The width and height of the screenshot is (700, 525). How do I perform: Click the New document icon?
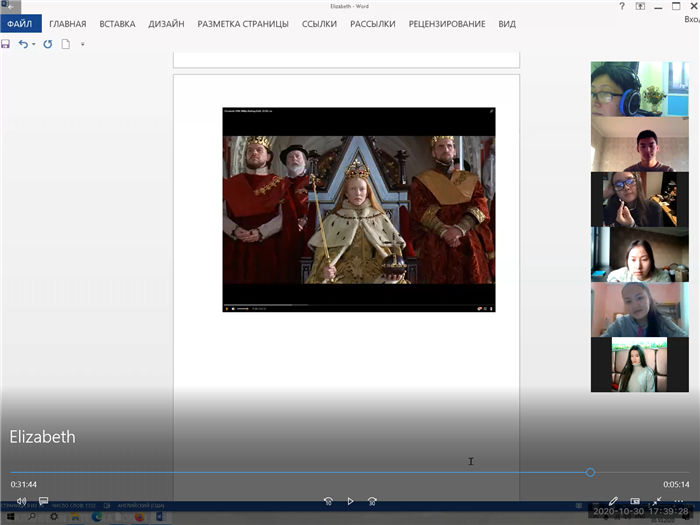pos(66,44)
